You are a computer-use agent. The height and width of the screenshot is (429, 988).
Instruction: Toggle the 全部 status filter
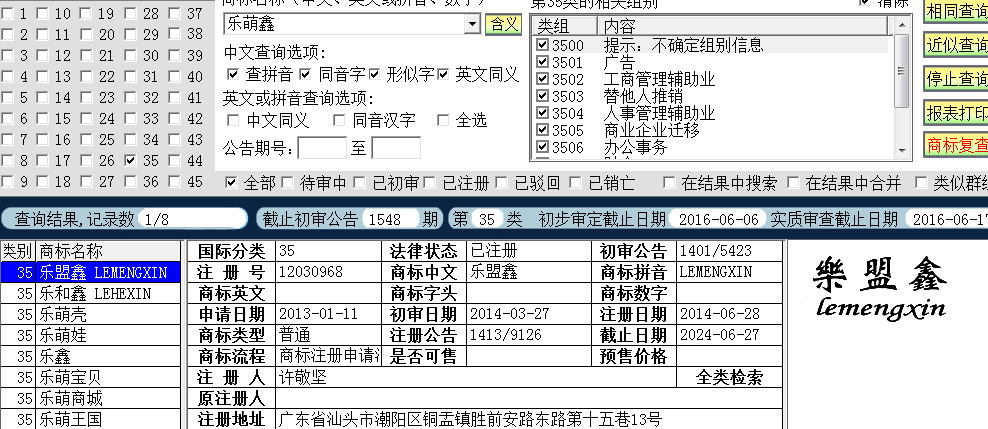231,183
